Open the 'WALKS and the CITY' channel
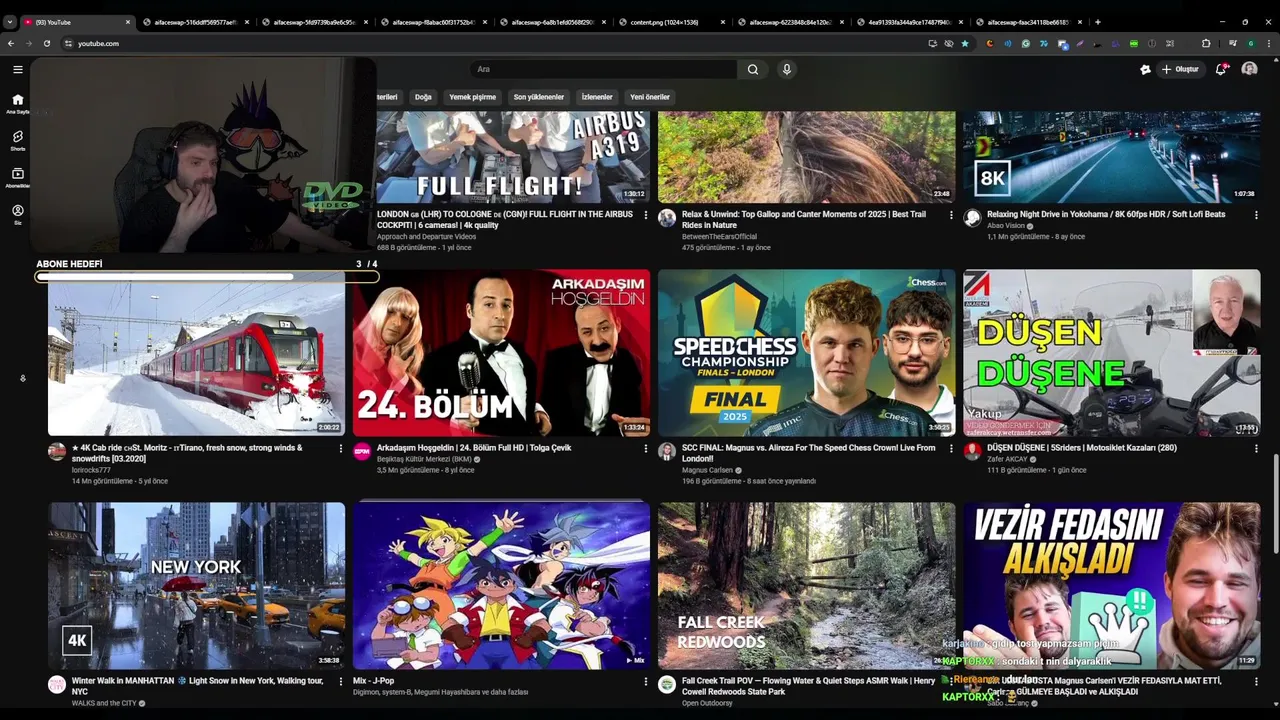Image resolution: width=1280 pixels, height=720 pixels. click(104, 703)
